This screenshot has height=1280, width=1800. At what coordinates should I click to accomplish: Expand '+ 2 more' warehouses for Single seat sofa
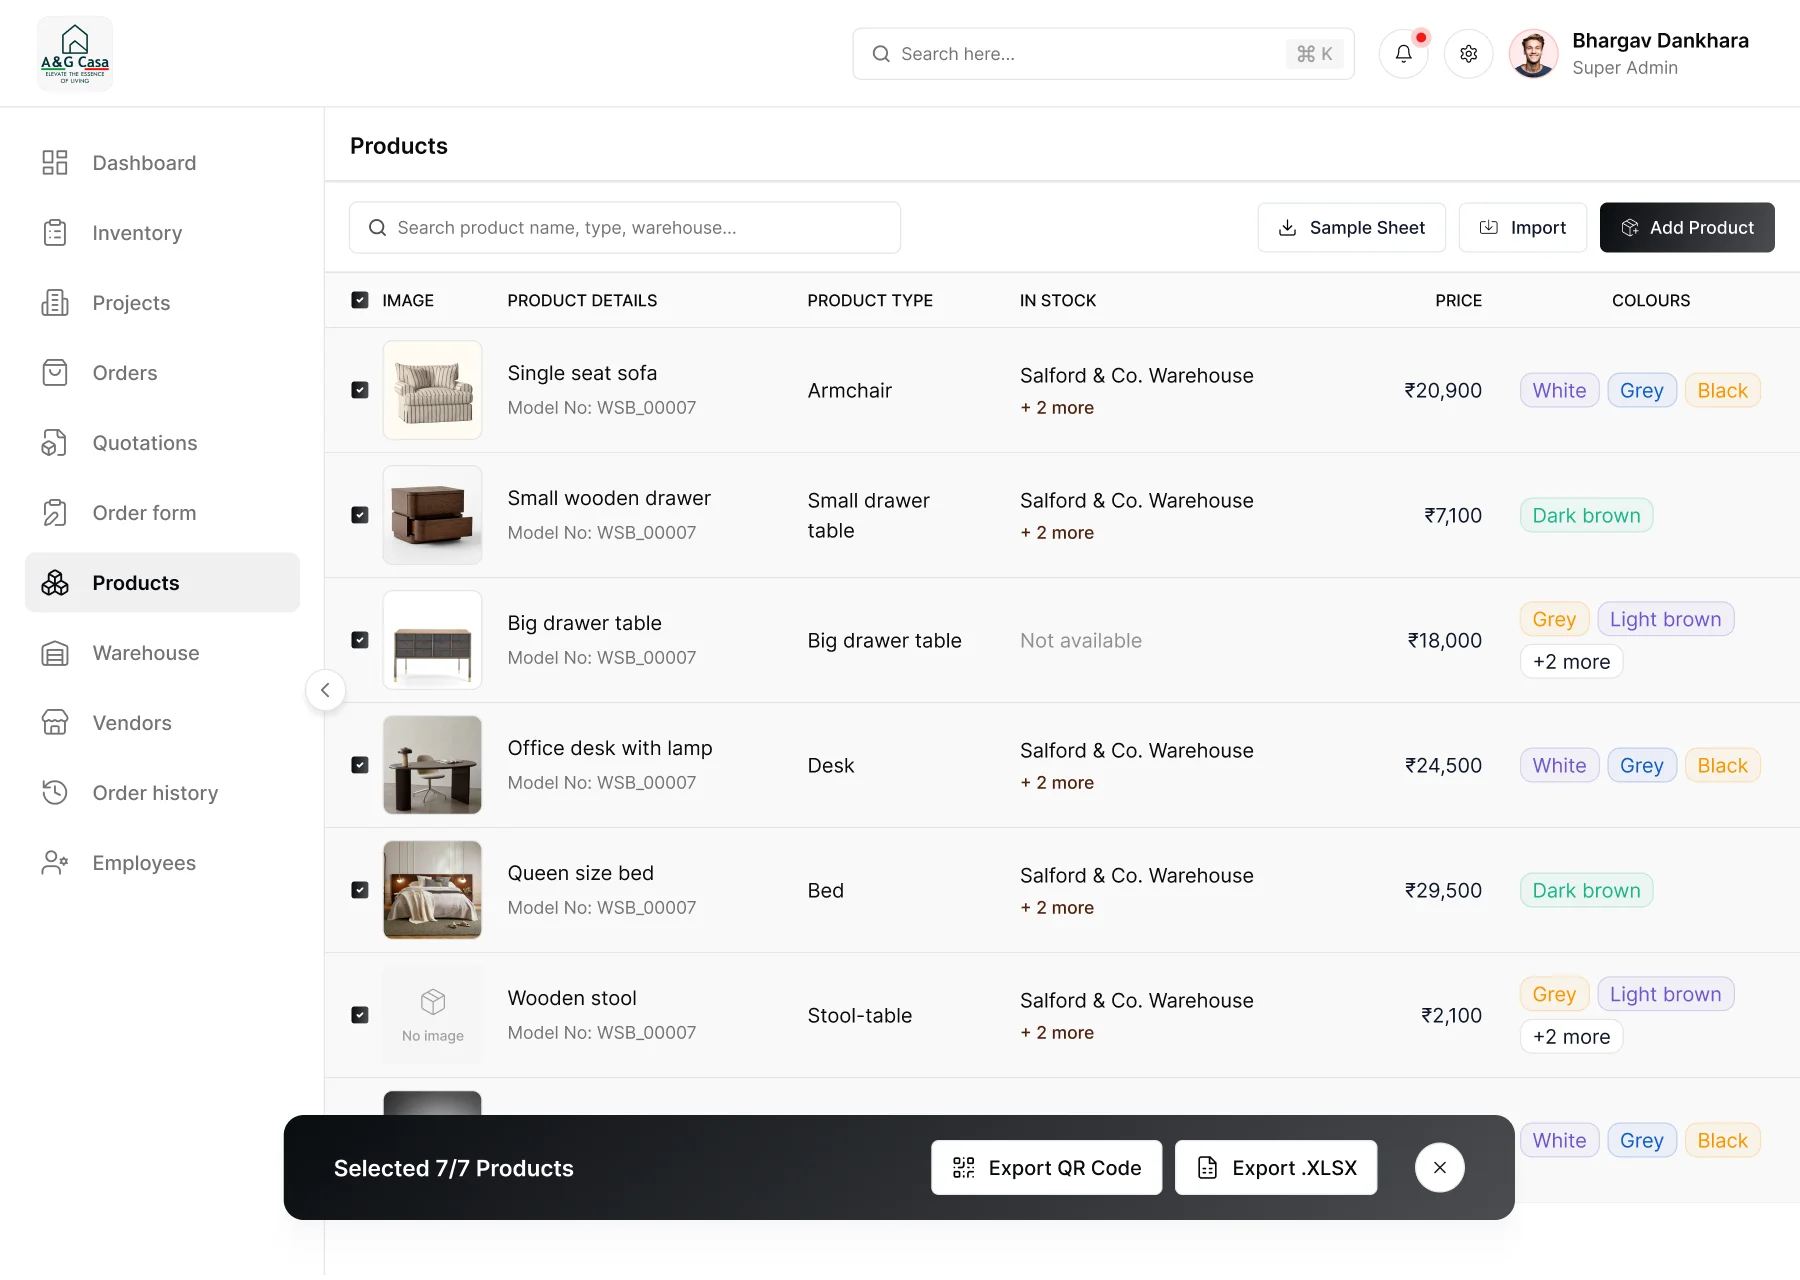coord(1057,408)
